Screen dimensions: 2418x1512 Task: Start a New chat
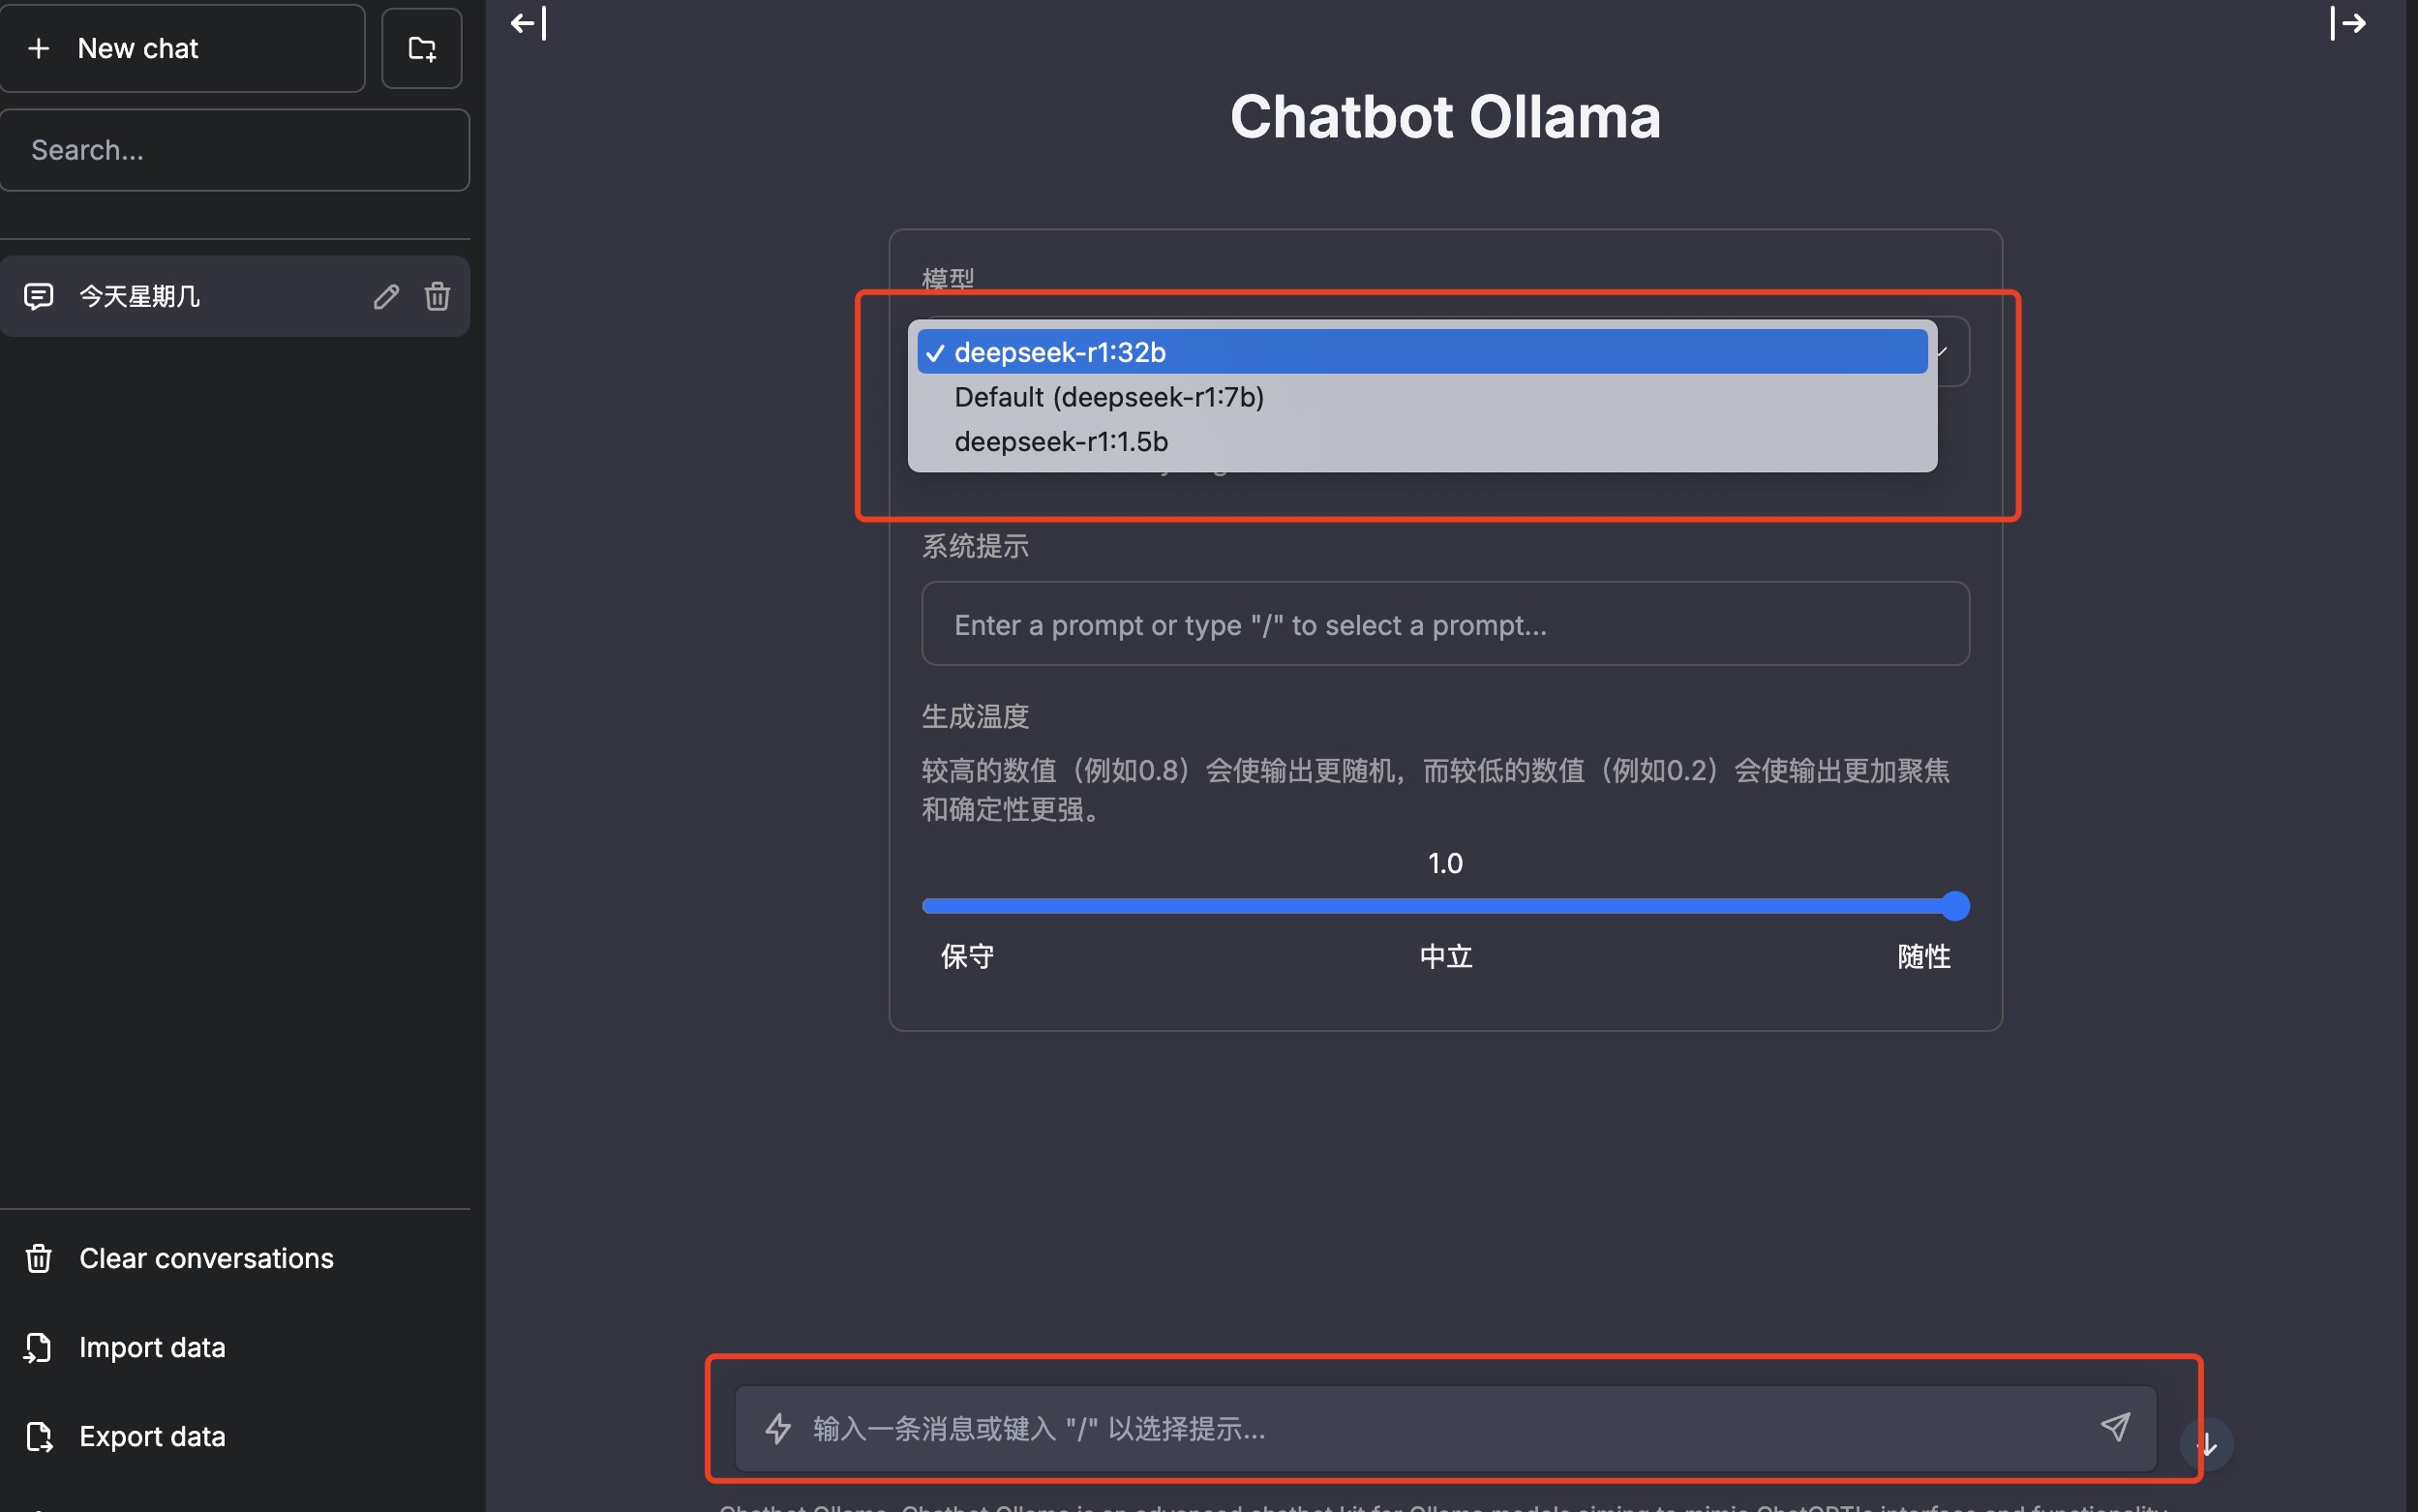click(182, 48)
